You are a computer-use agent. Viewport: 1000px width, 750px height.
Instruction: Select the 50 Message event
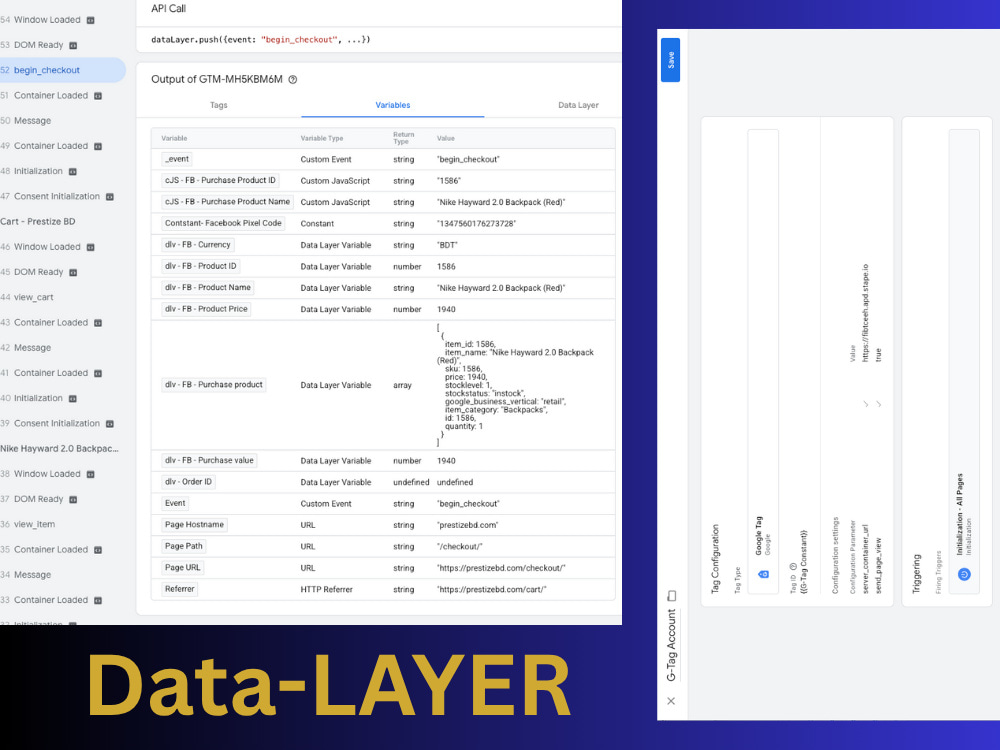tap(26, 121)
